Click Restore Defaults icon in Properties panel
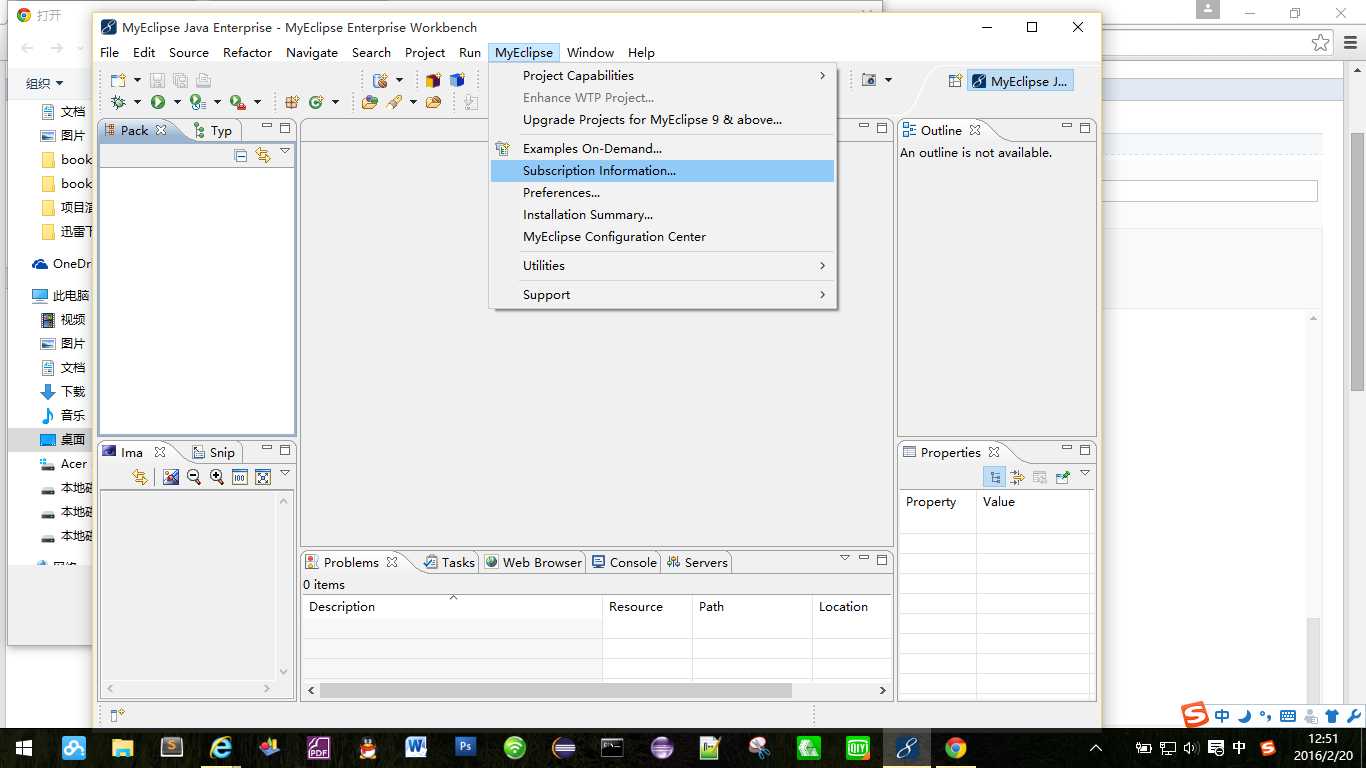 pyautogui.click(x=1040, y=477)
